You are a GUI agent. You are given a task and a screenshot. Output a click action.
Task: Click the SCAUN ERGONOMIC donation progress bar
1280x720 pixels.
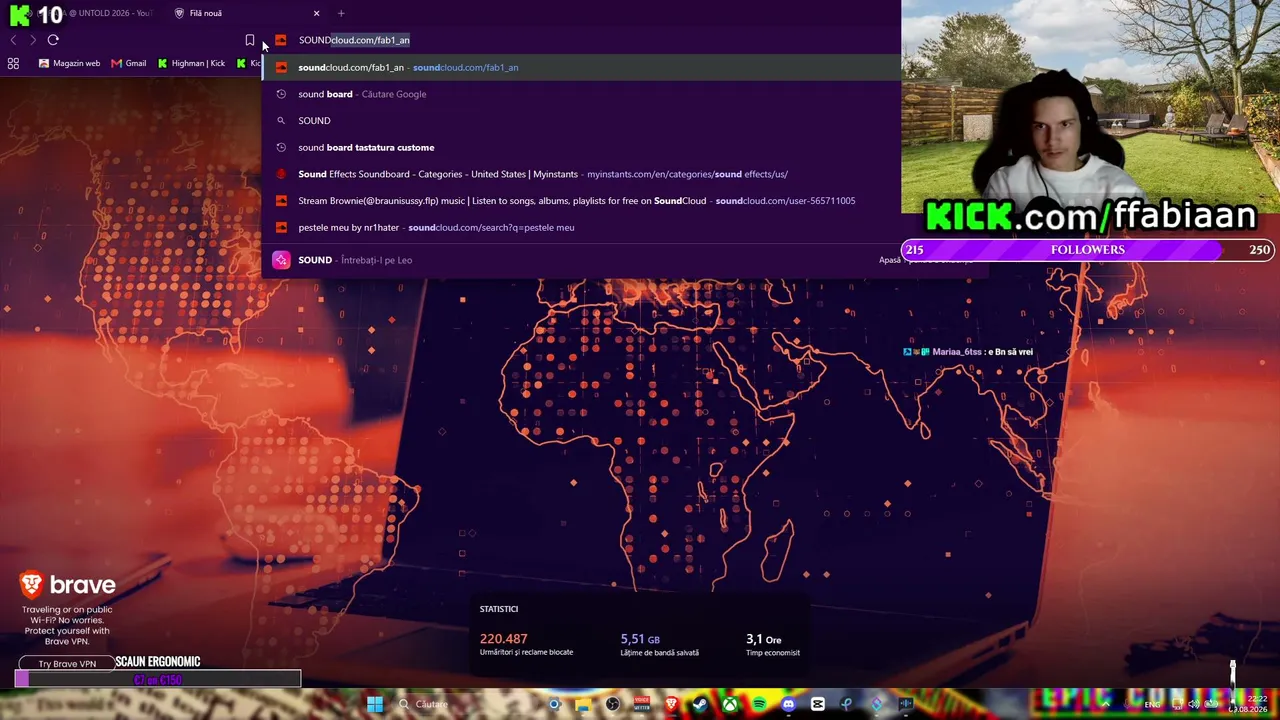158,680
